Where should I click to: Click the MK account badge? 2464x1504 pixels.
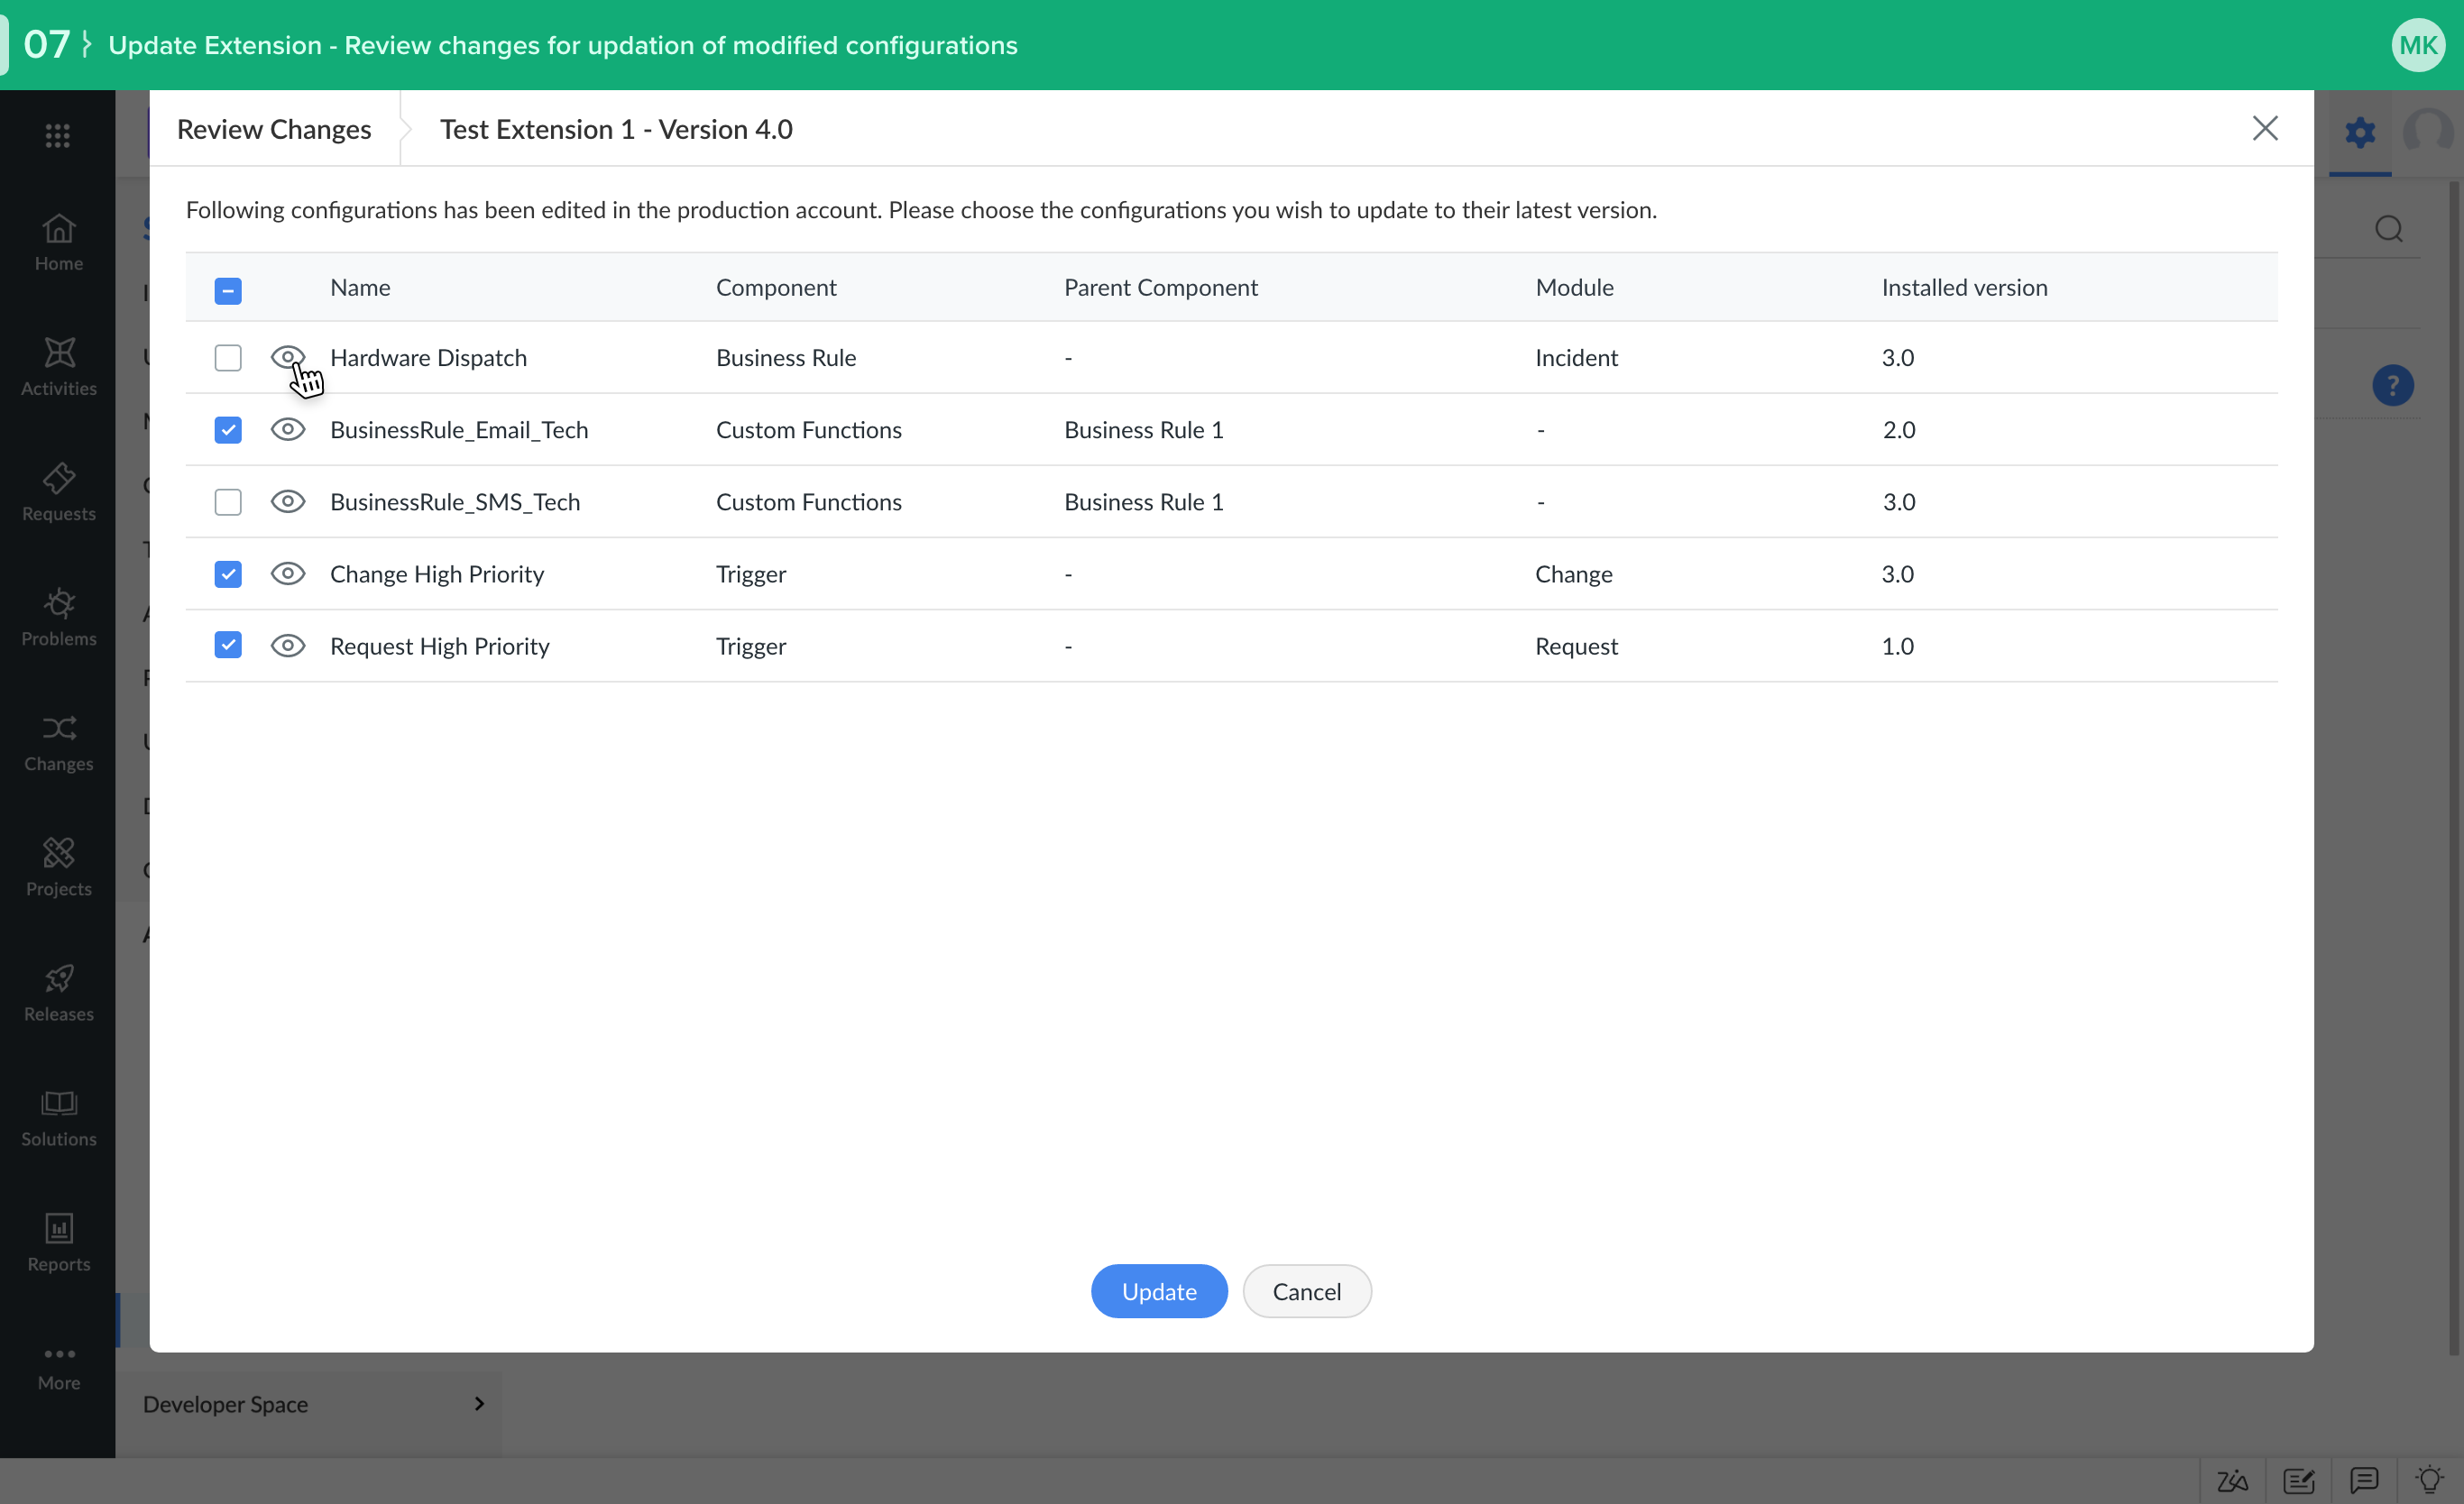[x=2418, y=45]
